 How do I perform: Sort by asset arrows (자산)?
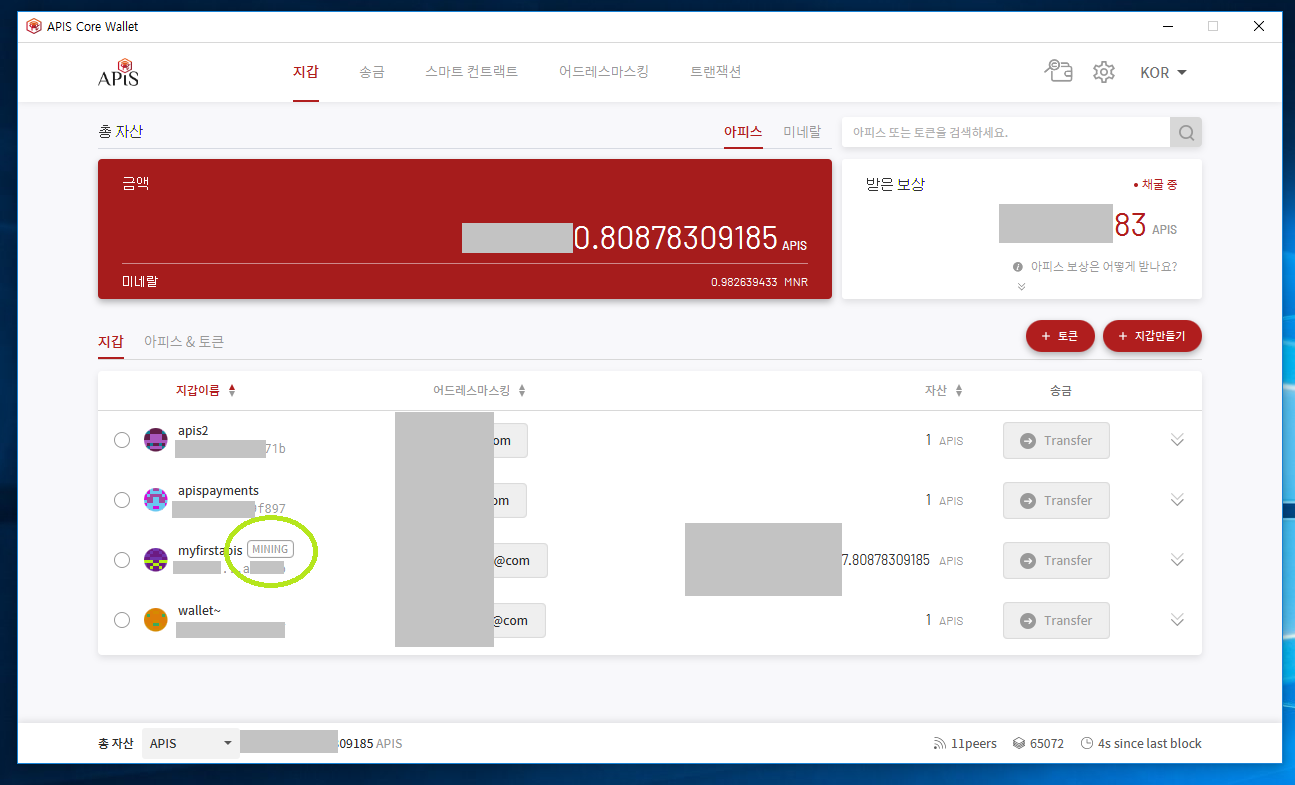tap(959, 391)
